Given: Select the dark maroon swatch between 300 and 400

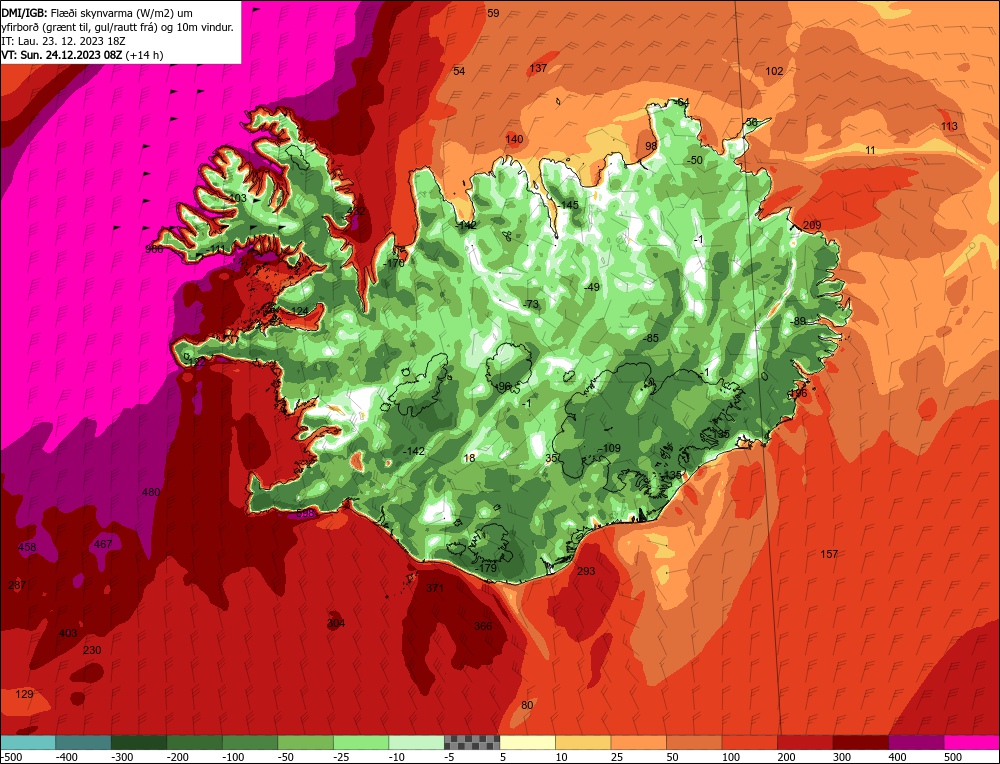Looking at the screenshot, I should tap(861, 742).
